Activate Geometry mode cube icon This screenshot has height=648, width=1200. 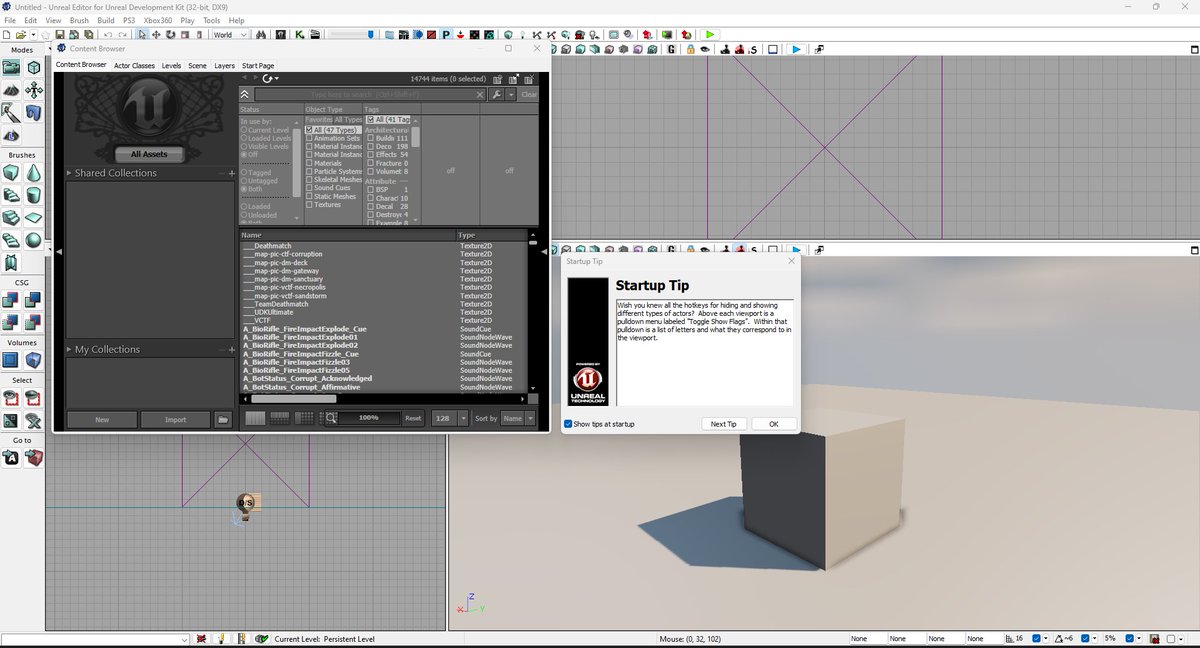pyautogui.click(x=33, y=67)
